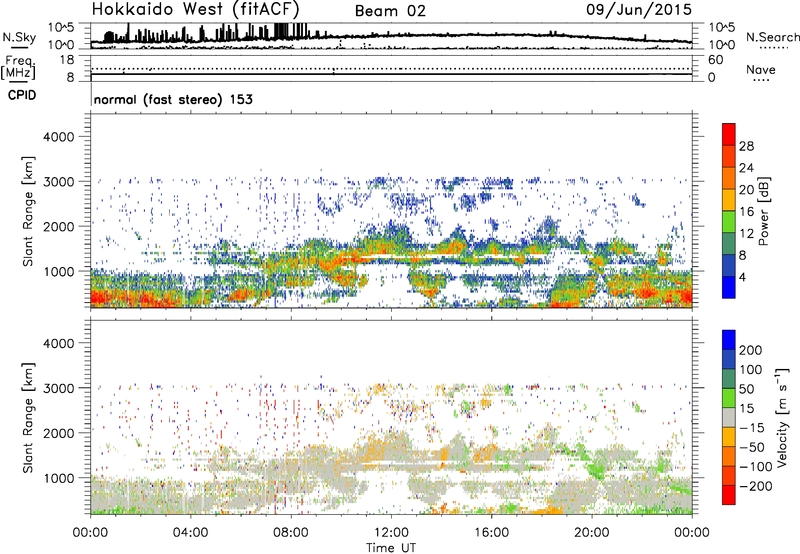Click '3000' on the power panel's range axis
800x554 pixels.
tap(58, 182)
